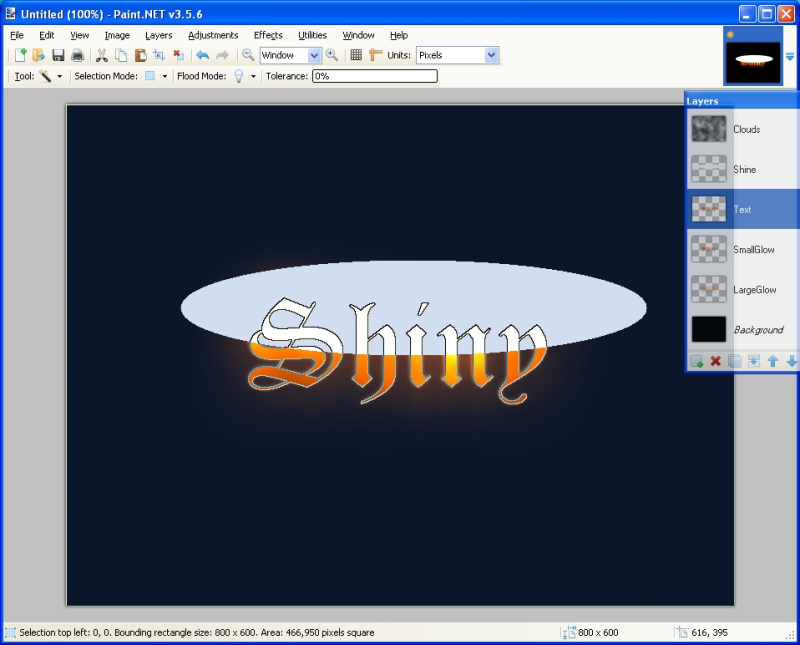
Task: Open the Flood Mode dropdown
Action: click(x=253, y=76)
